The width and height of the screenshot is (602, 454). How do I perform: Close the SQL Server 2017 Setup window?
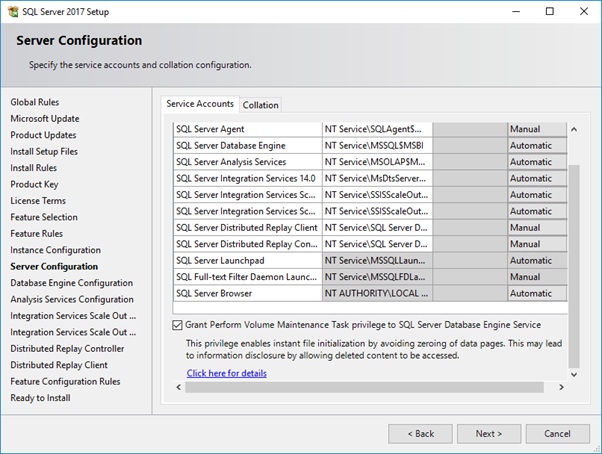point(584,11)
